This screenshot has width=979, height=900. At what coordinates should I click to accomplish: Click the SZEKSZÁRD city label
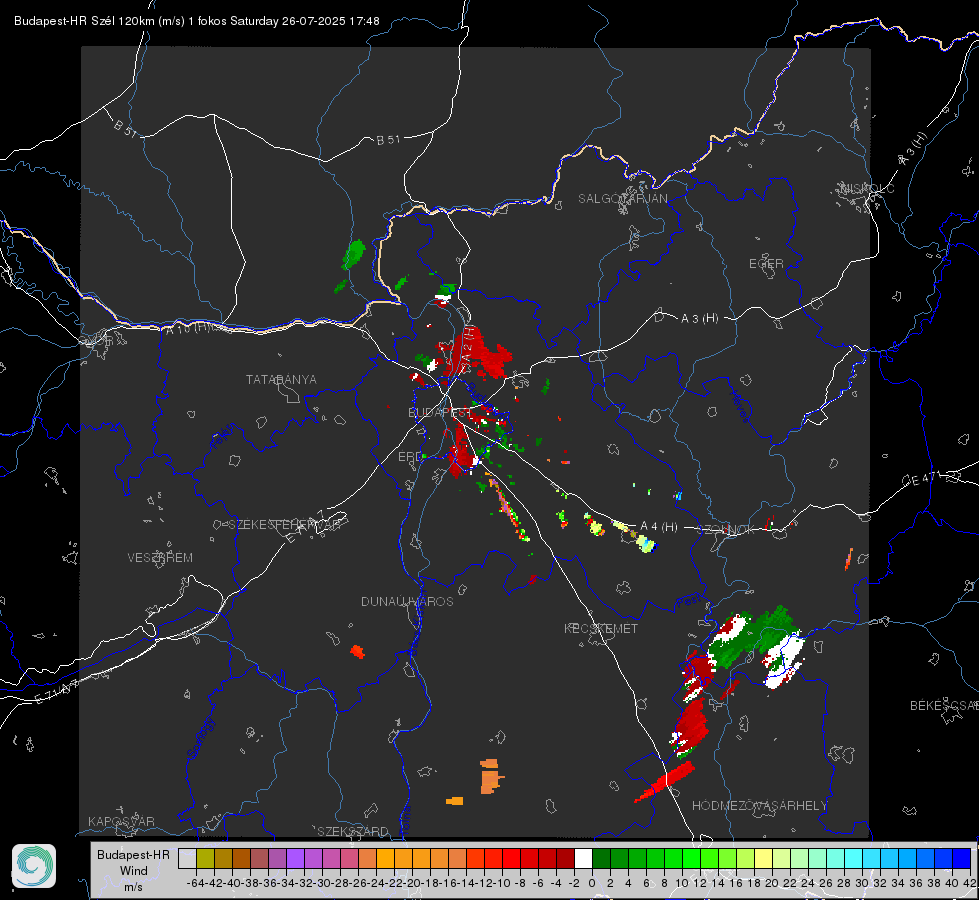(353, 831)
